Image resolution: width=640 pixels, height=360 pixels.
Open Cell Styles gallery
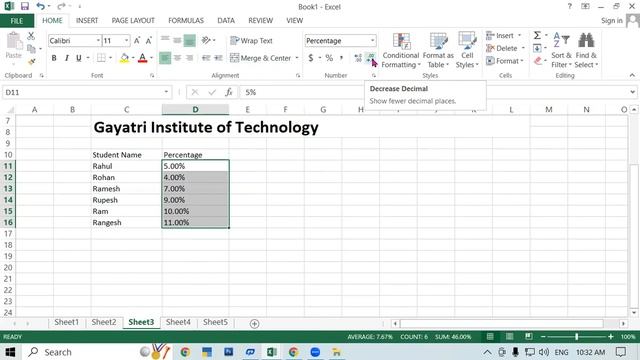click(x=467, y=50)
